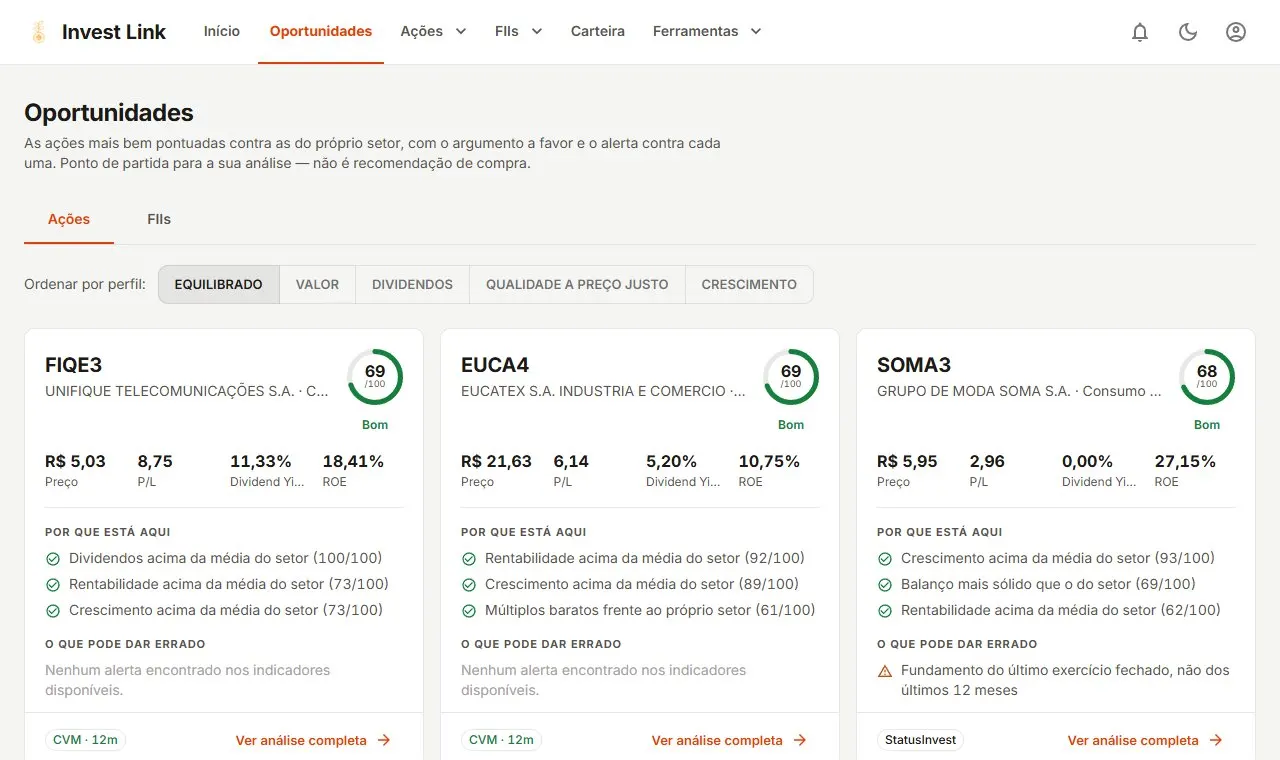Screen dimensions: 1280x760
Task: Click the SOMA3 score ring 68/100
Action: tap(1207, 377)
